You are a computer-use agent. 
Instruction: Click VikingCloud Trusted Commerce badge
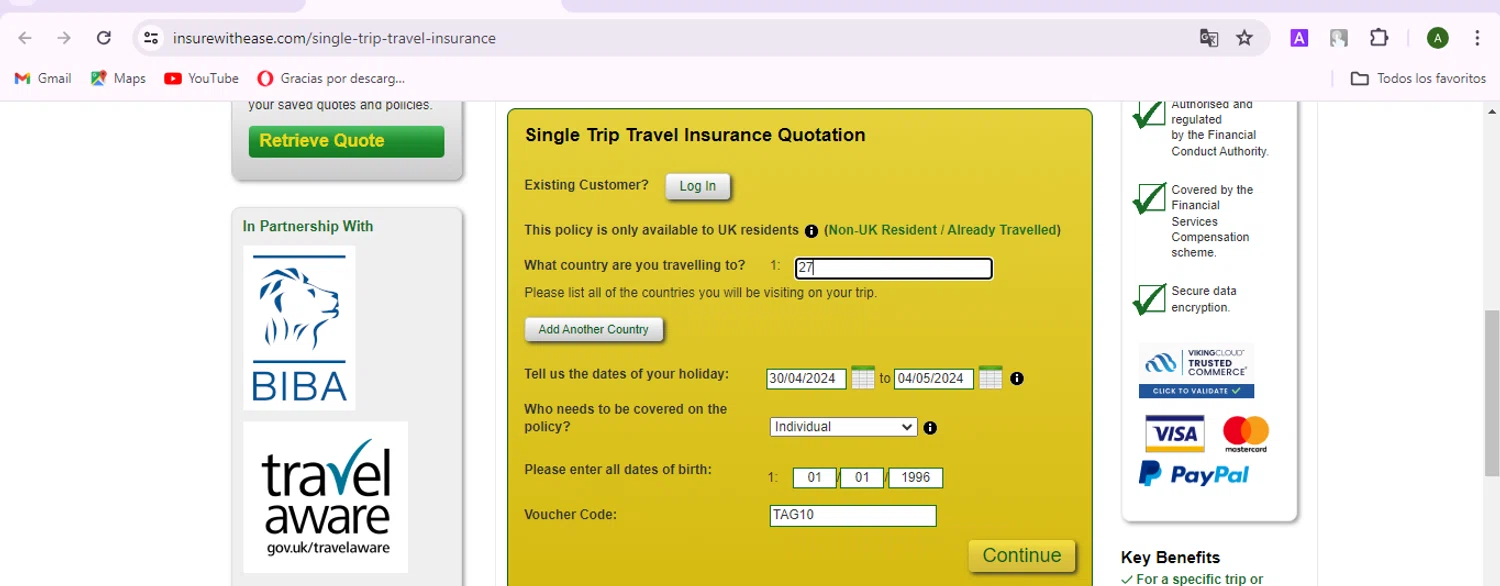1196,371
